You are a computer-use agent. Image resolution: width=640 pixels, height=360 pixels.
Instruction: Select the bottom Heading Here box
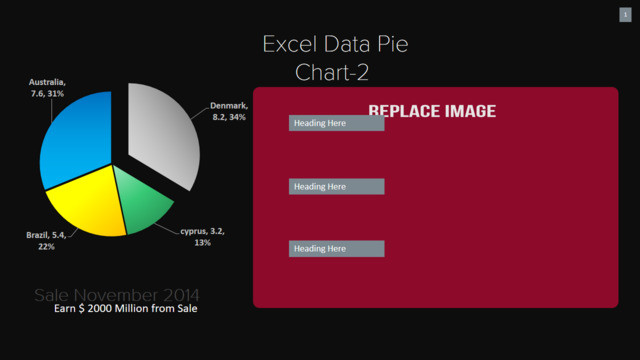pos(336,249)
